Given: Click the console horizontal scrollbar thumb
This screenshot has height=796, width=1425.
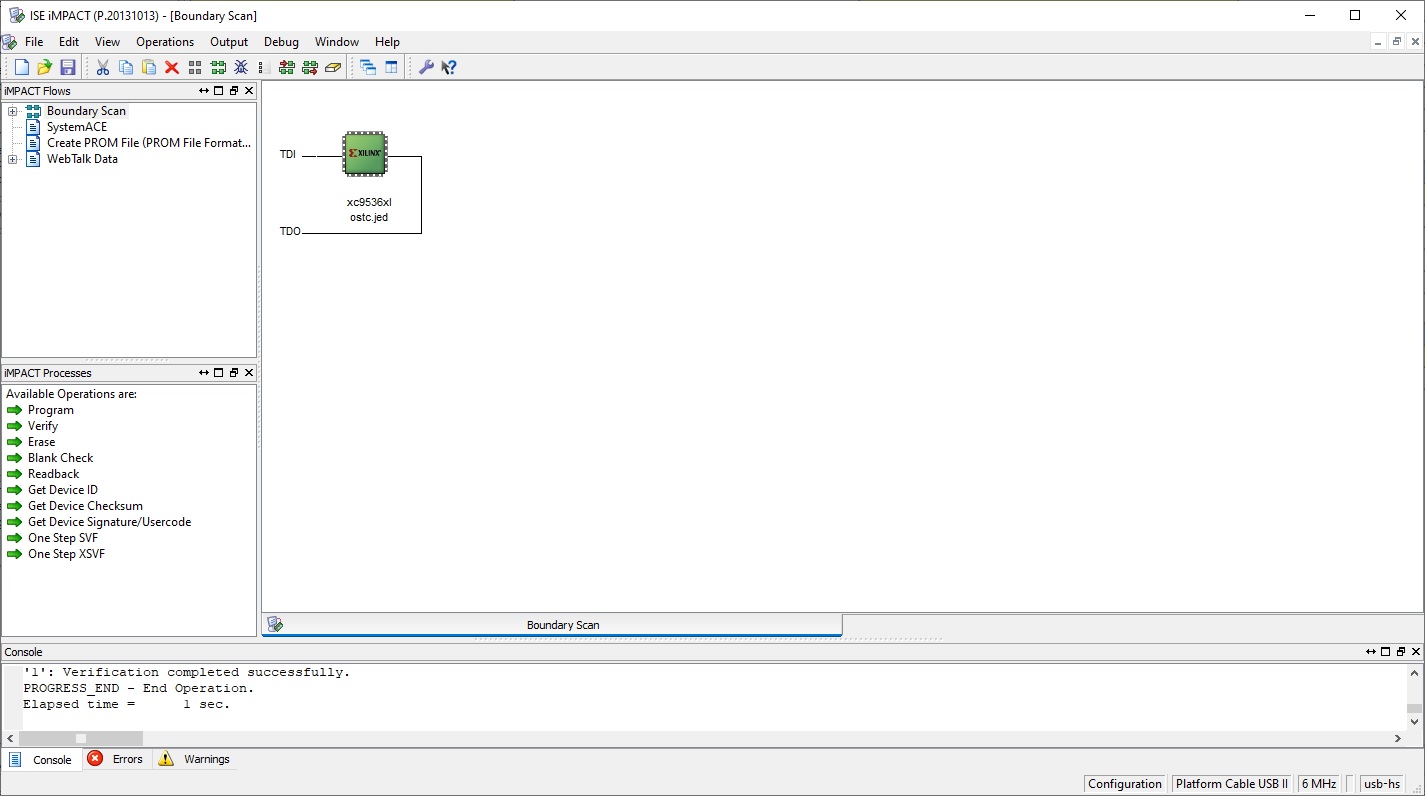Looking at the screenshot, I should click(x=81, y=738).
